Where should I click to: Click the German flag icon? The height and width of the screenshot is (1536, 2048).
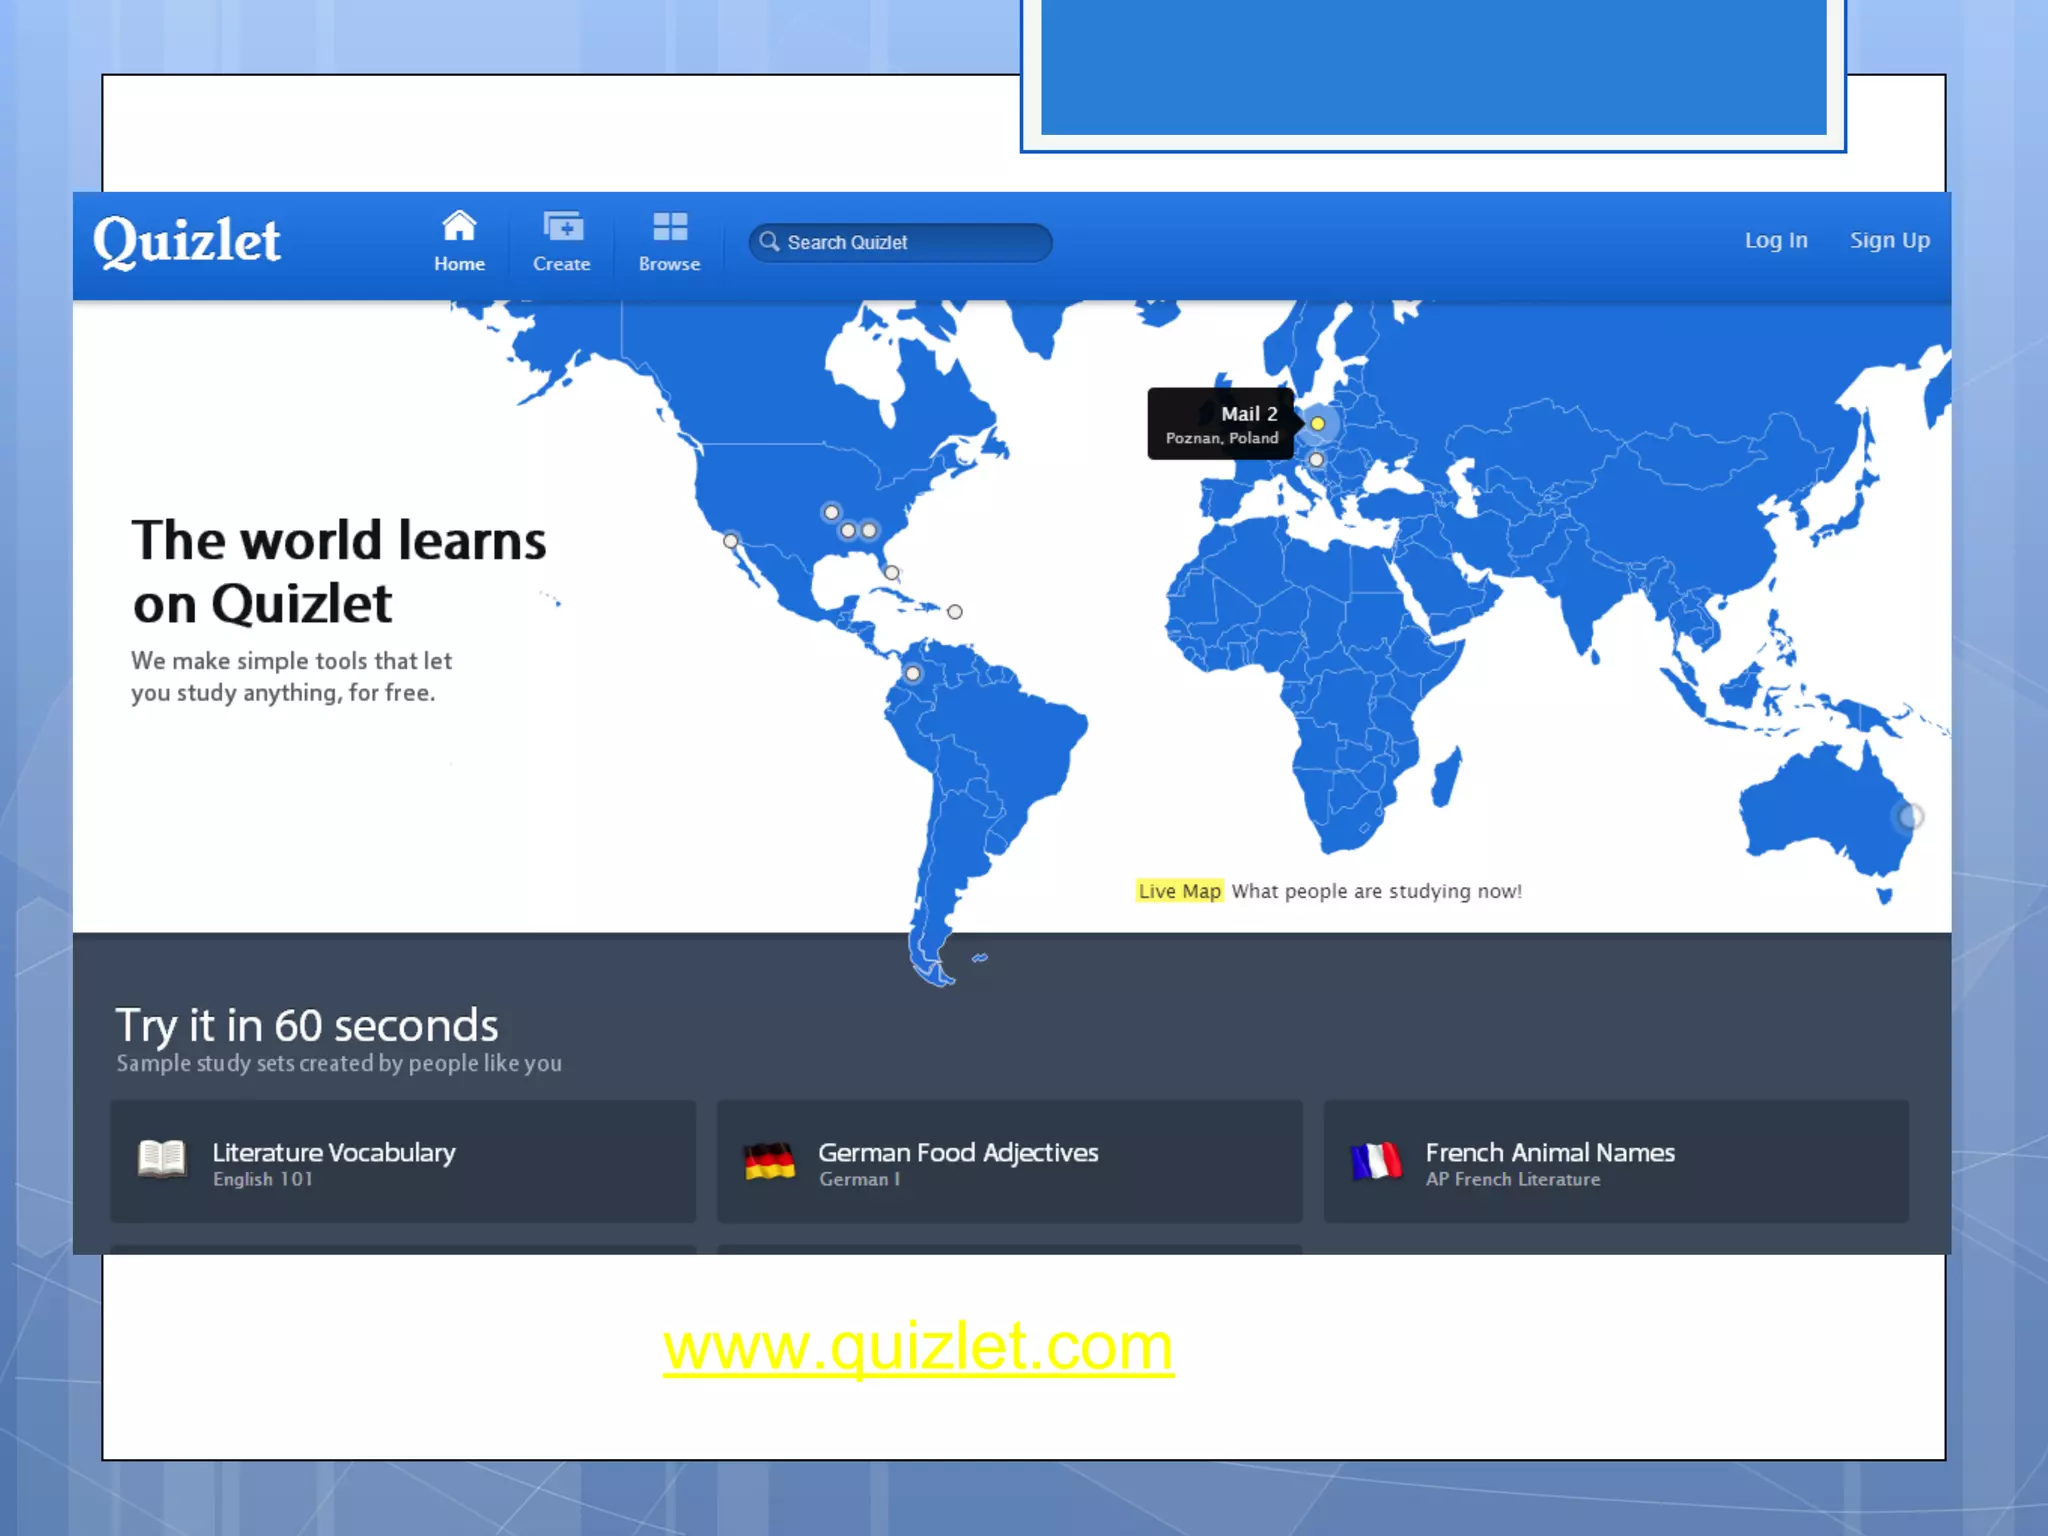point(769,1162)
